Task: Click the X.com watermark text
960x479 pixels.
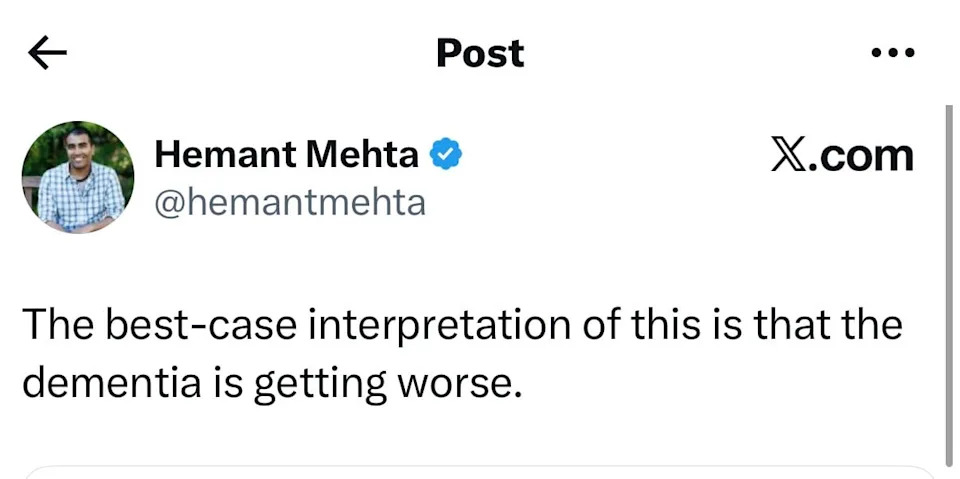Action: (842, 155)
